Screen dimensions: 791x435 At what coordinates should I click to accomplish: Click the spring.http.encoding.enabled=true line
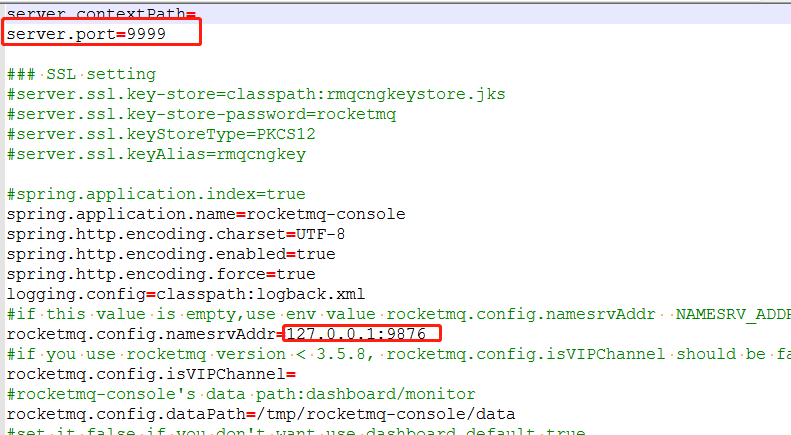(171, 254)
